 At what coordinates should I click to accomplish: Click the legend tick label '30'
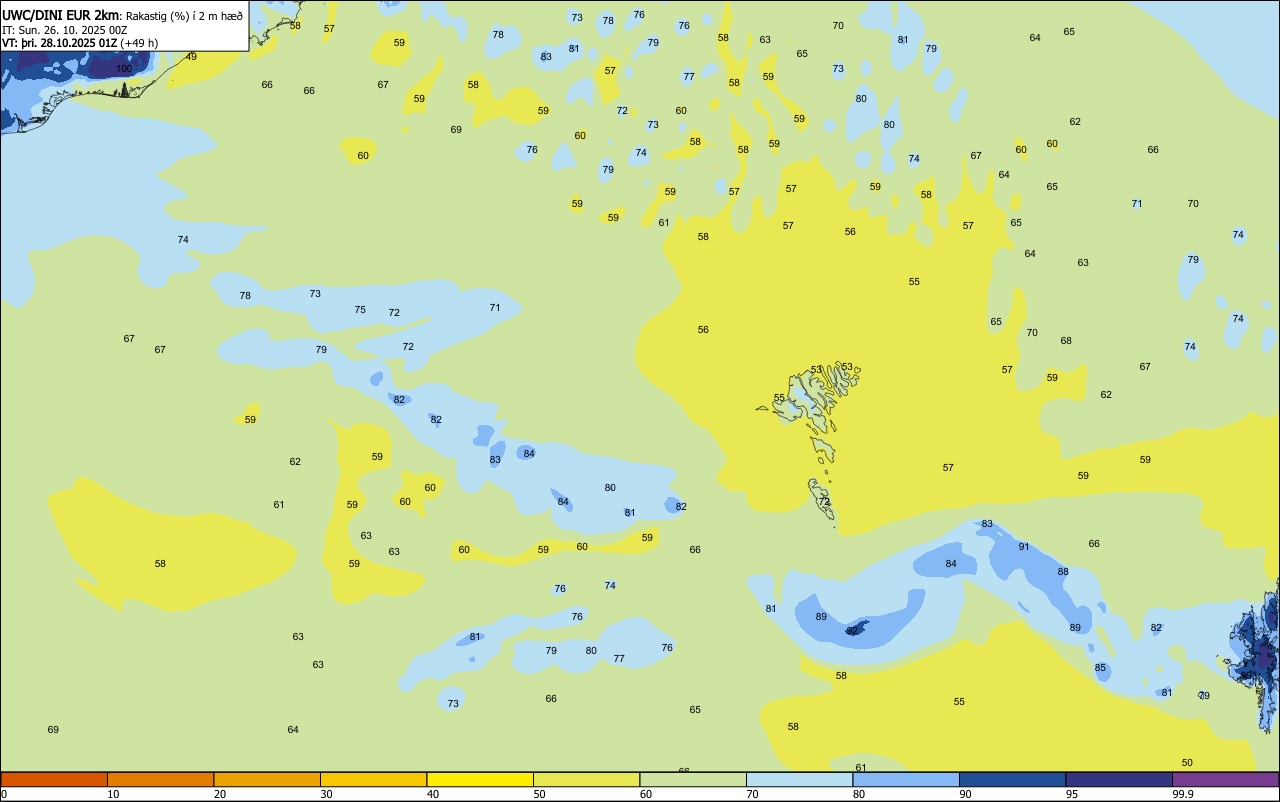[327, 794]
